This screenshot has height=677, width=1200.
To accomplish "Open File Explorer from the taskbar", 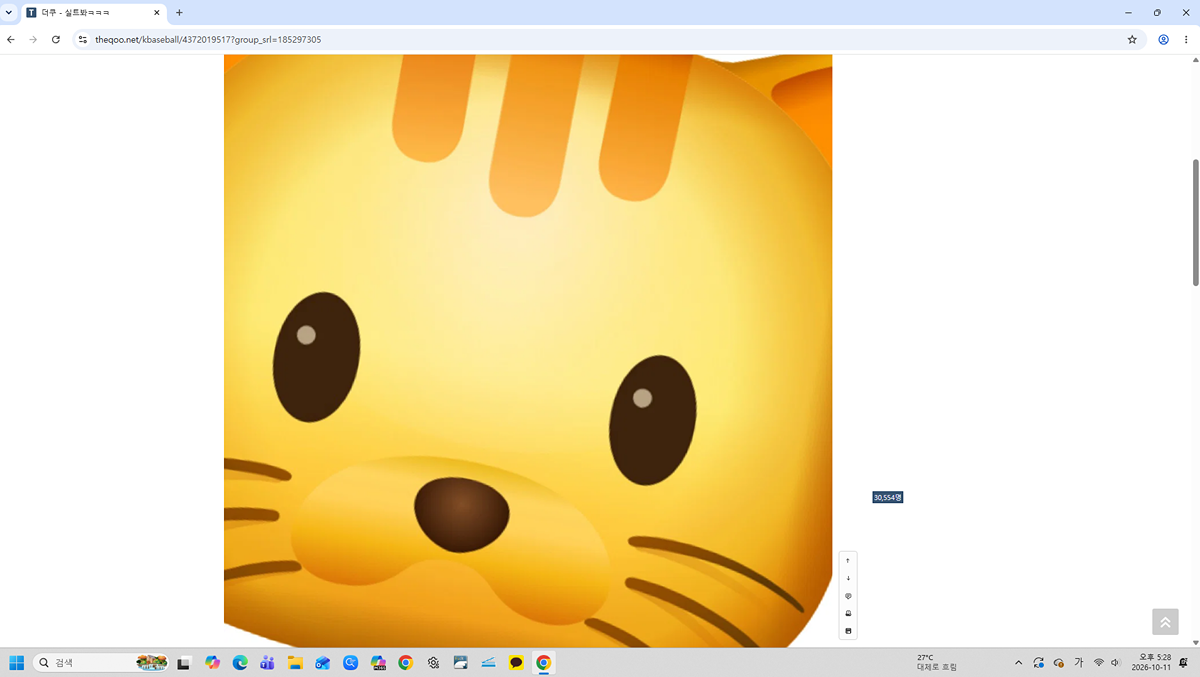I will tap(295, 662).
